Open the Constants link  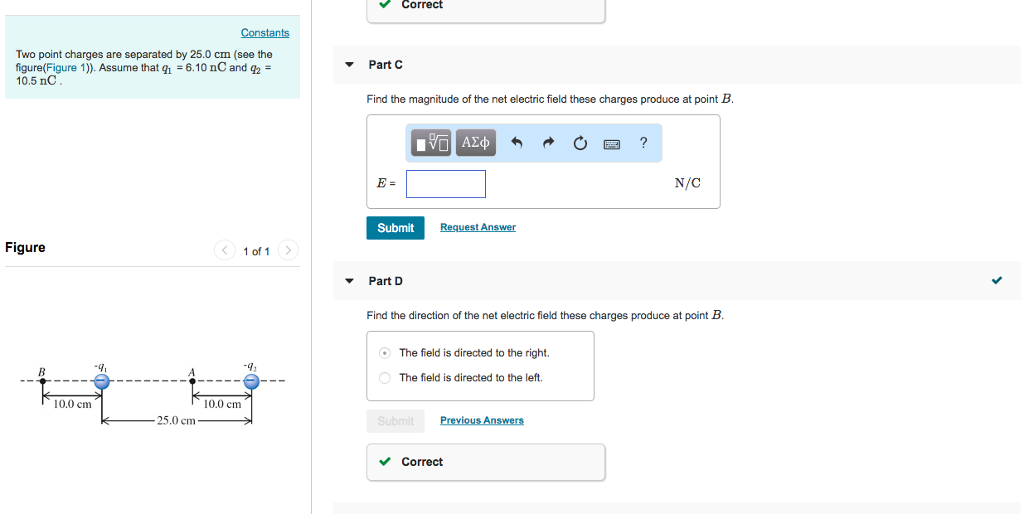point(264,33)
